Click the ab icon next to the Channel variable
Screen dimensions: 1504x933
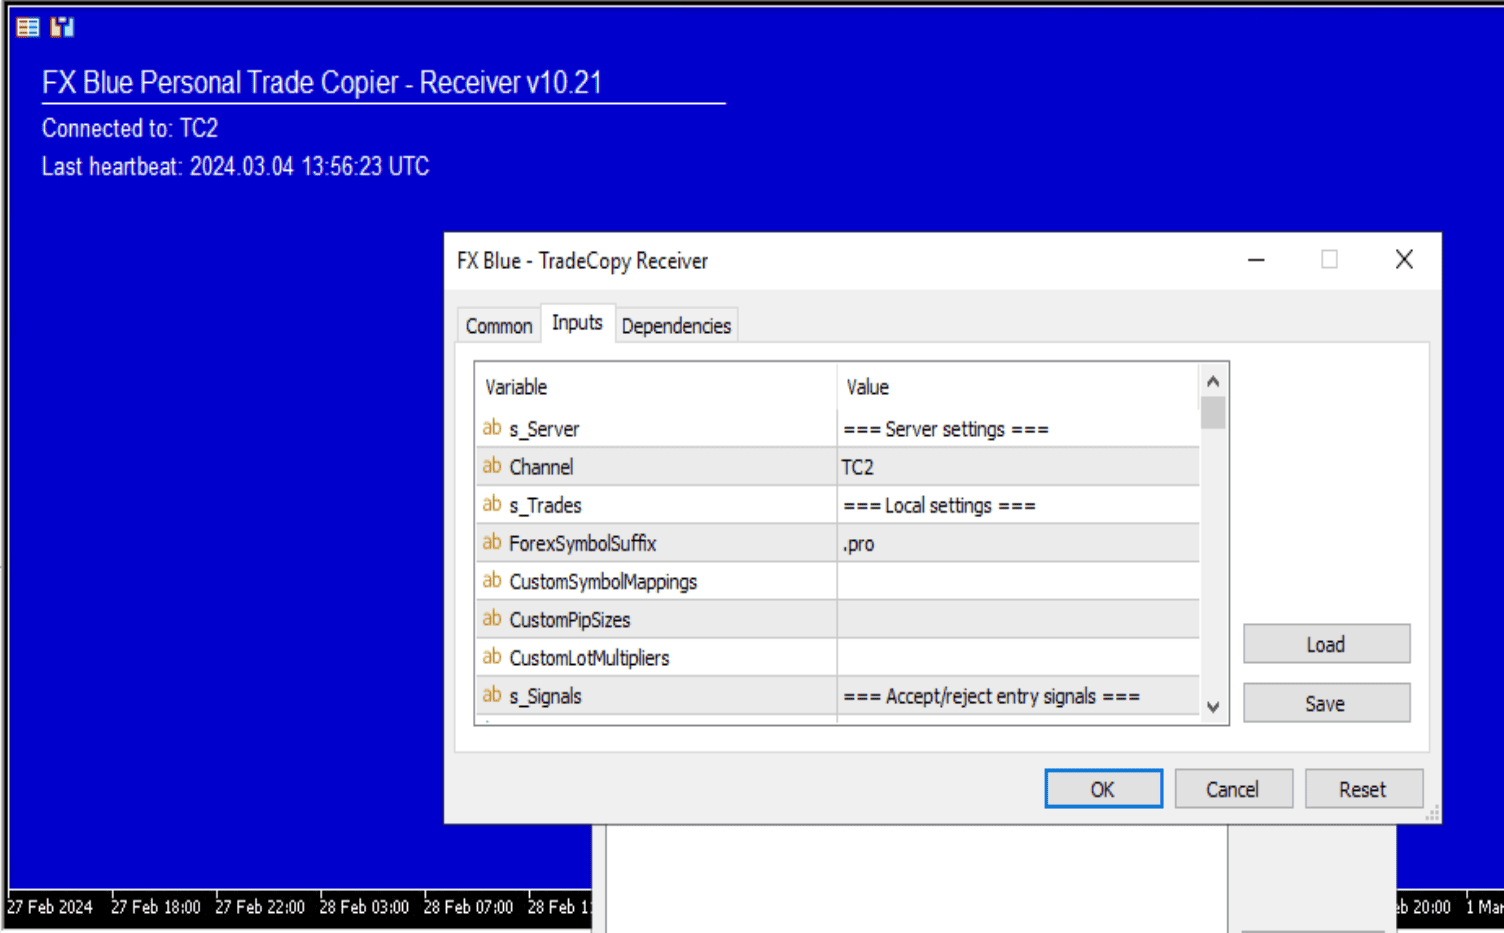(492, 466)
